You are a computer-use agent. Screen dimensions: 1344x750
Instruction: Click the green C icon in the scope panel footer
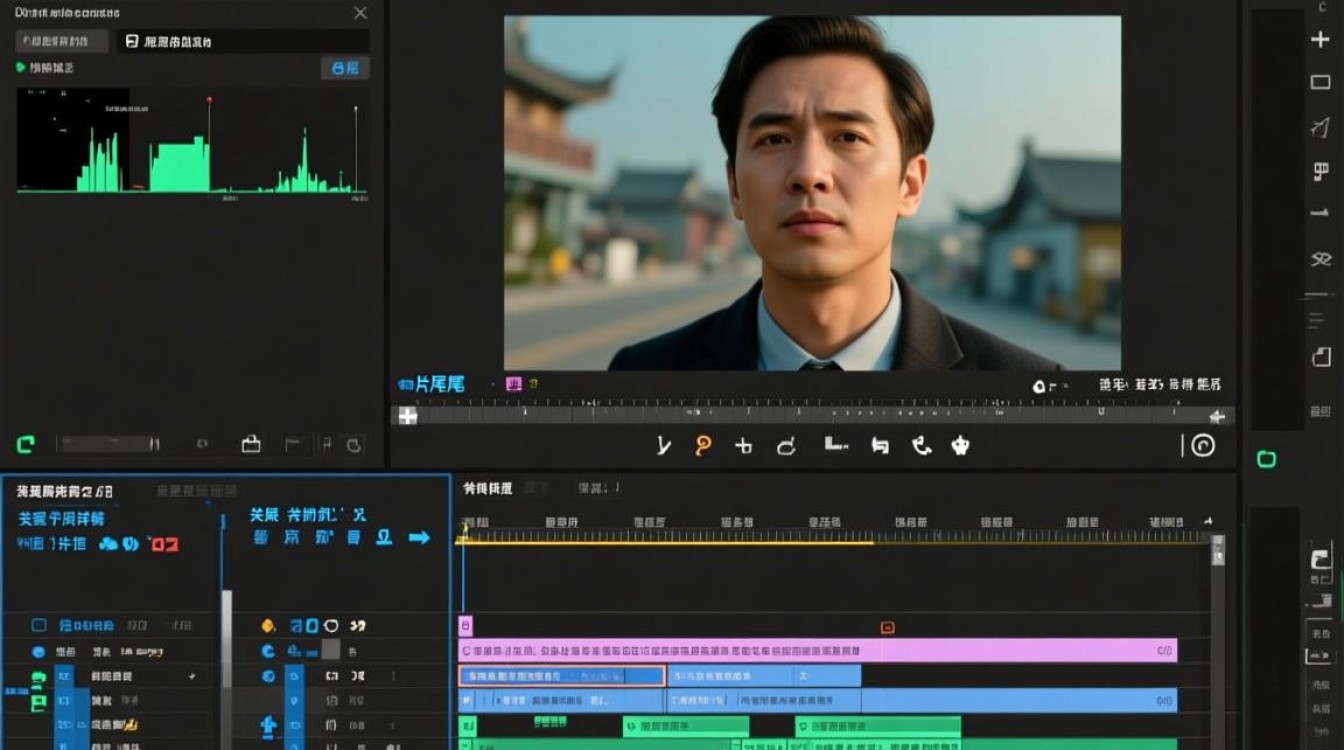(x=26, y=444)
